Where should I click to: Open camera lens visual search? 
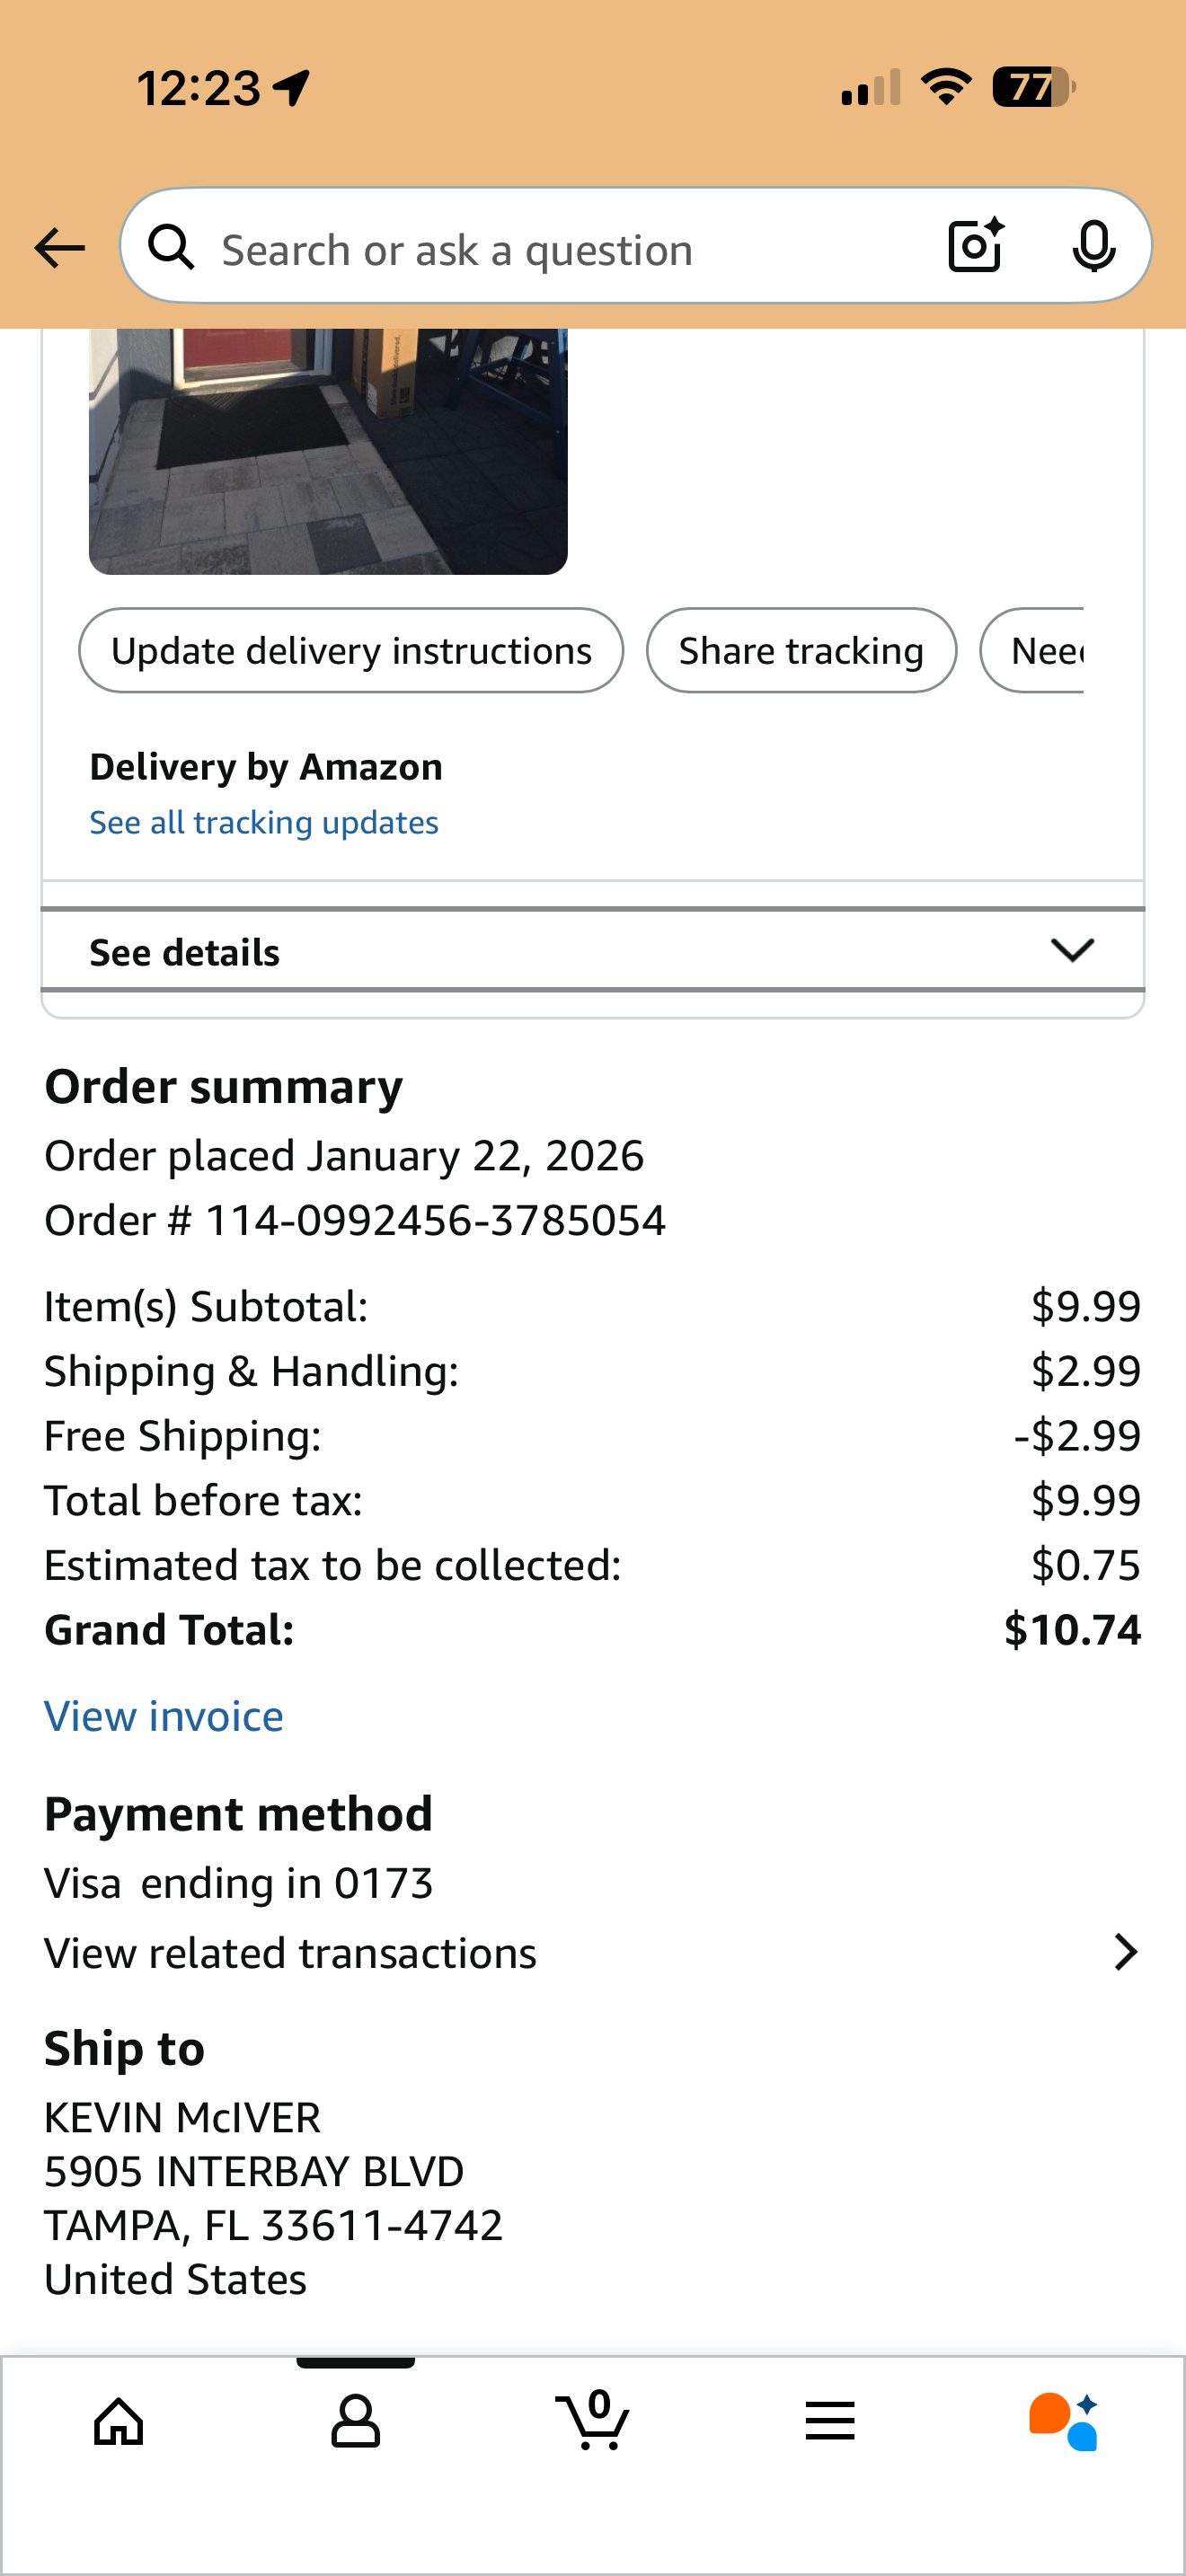[x=975, y=246]
